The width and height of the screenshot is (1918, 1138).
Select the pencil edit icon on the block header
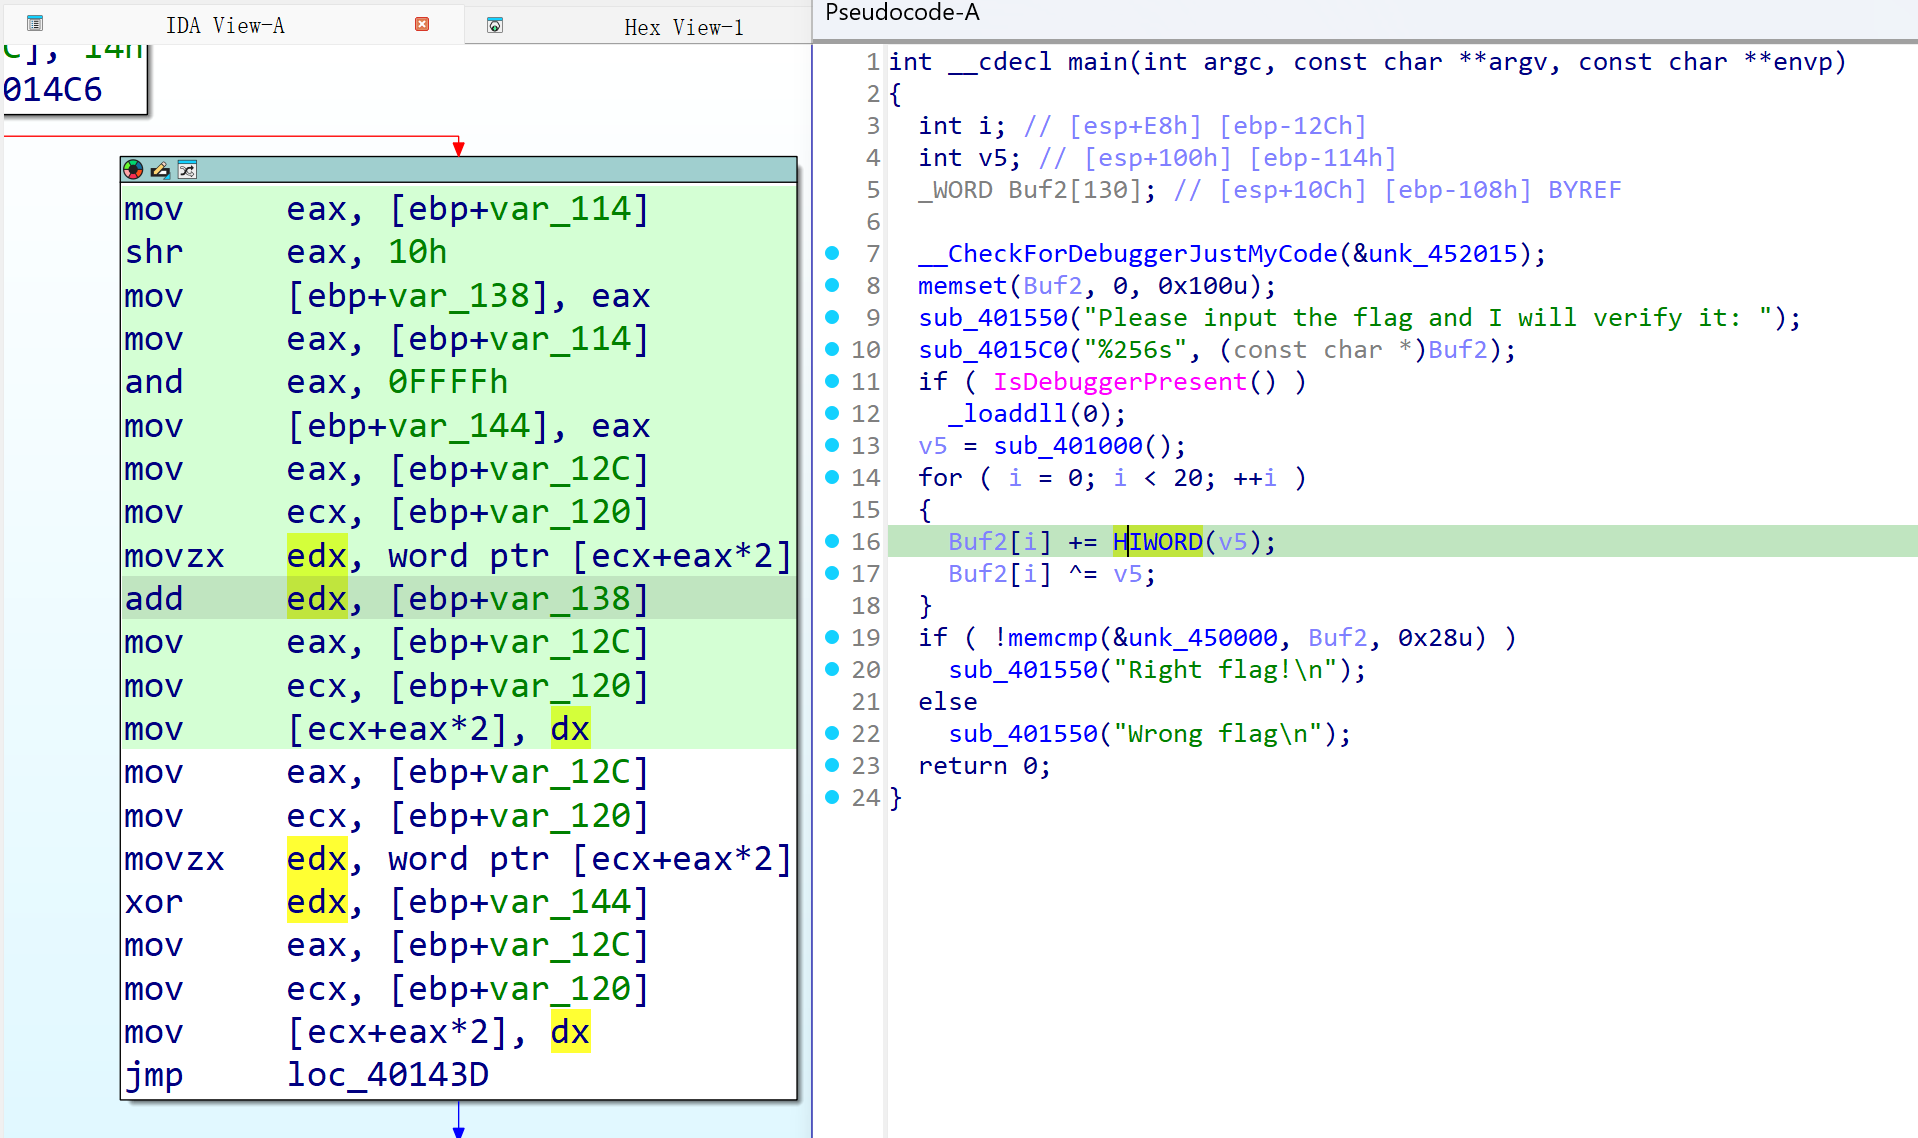159,170
